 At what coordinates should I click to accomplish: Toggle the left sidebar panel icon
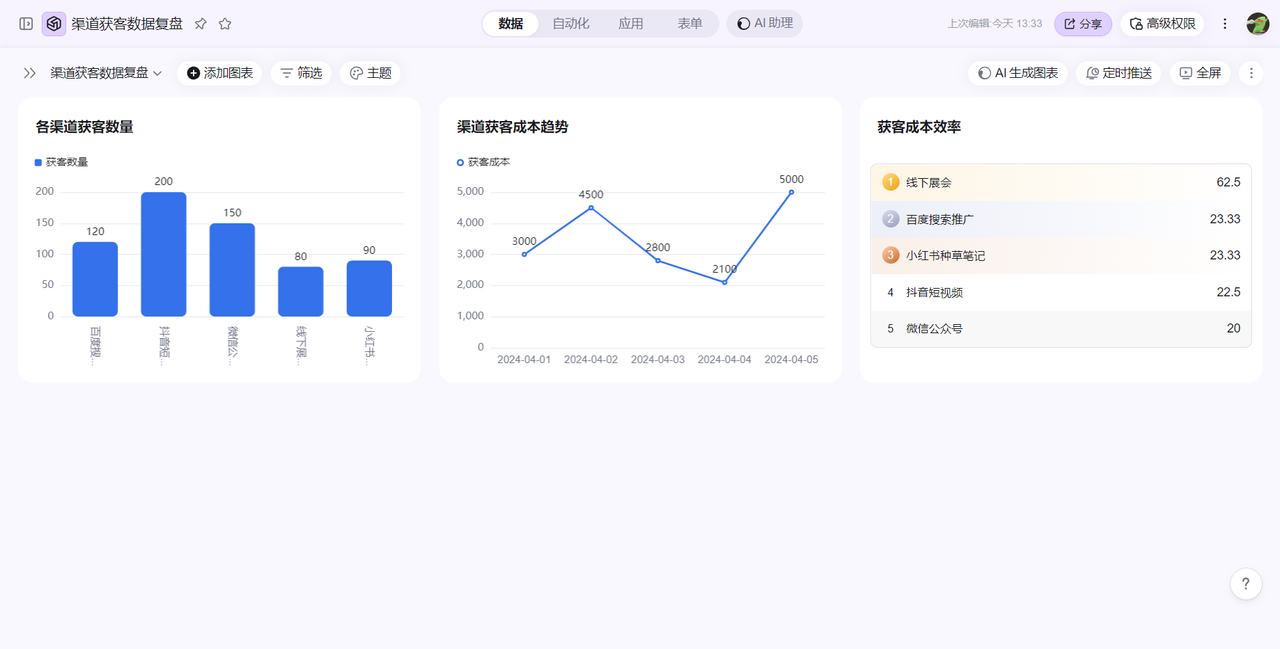(26, 23)
